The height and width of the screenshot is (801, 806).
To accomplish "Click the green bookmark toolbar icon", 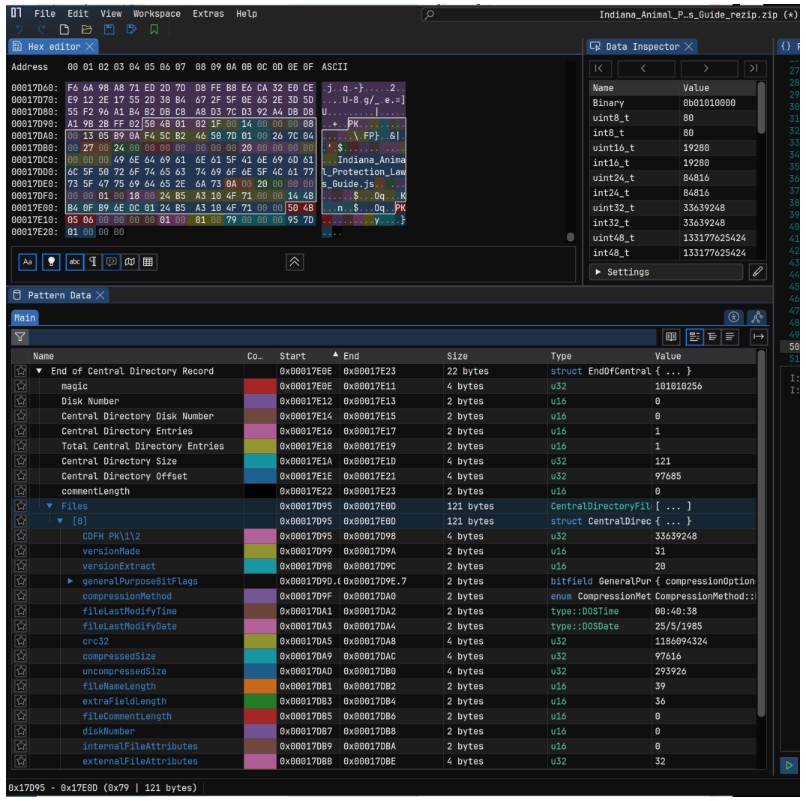I will (x=154, y=30).
